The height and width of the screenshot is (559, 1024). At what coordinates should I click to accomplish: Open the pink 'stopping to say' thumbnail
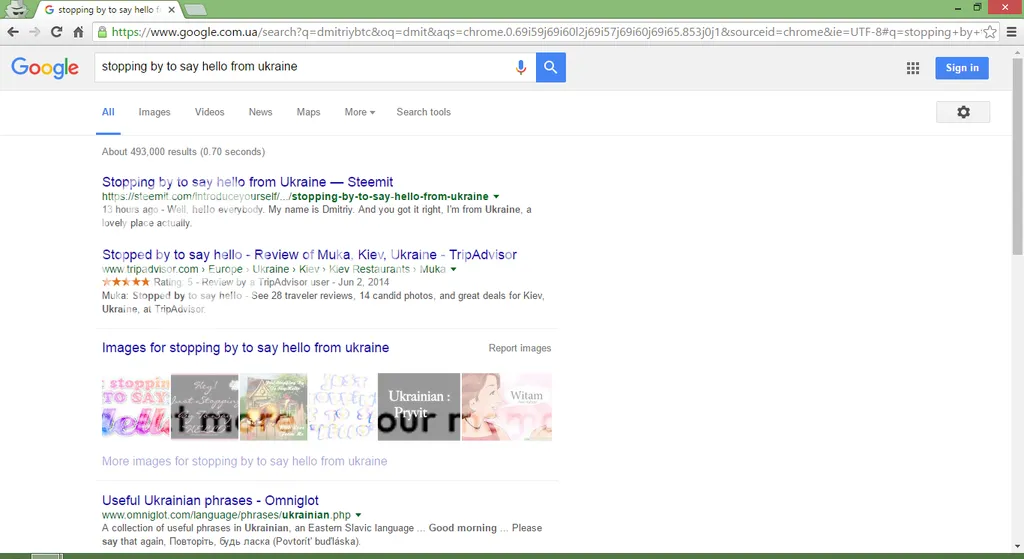(136, 407)
